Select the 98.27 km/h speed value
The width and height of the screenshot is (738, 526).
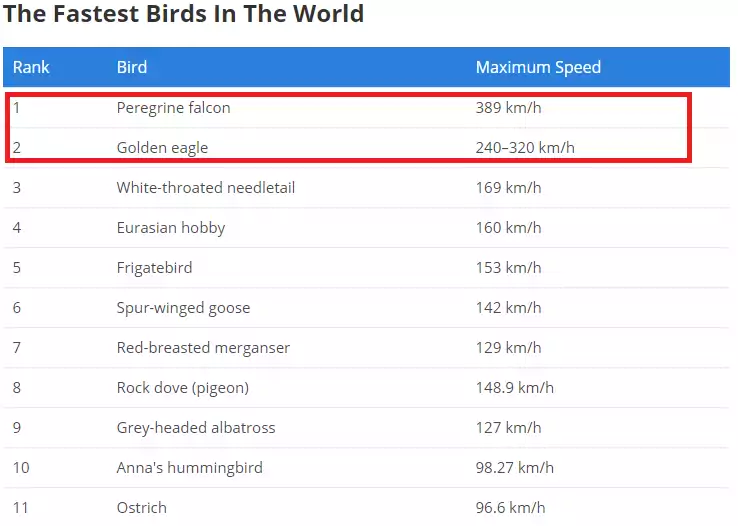tap(514, 468)
